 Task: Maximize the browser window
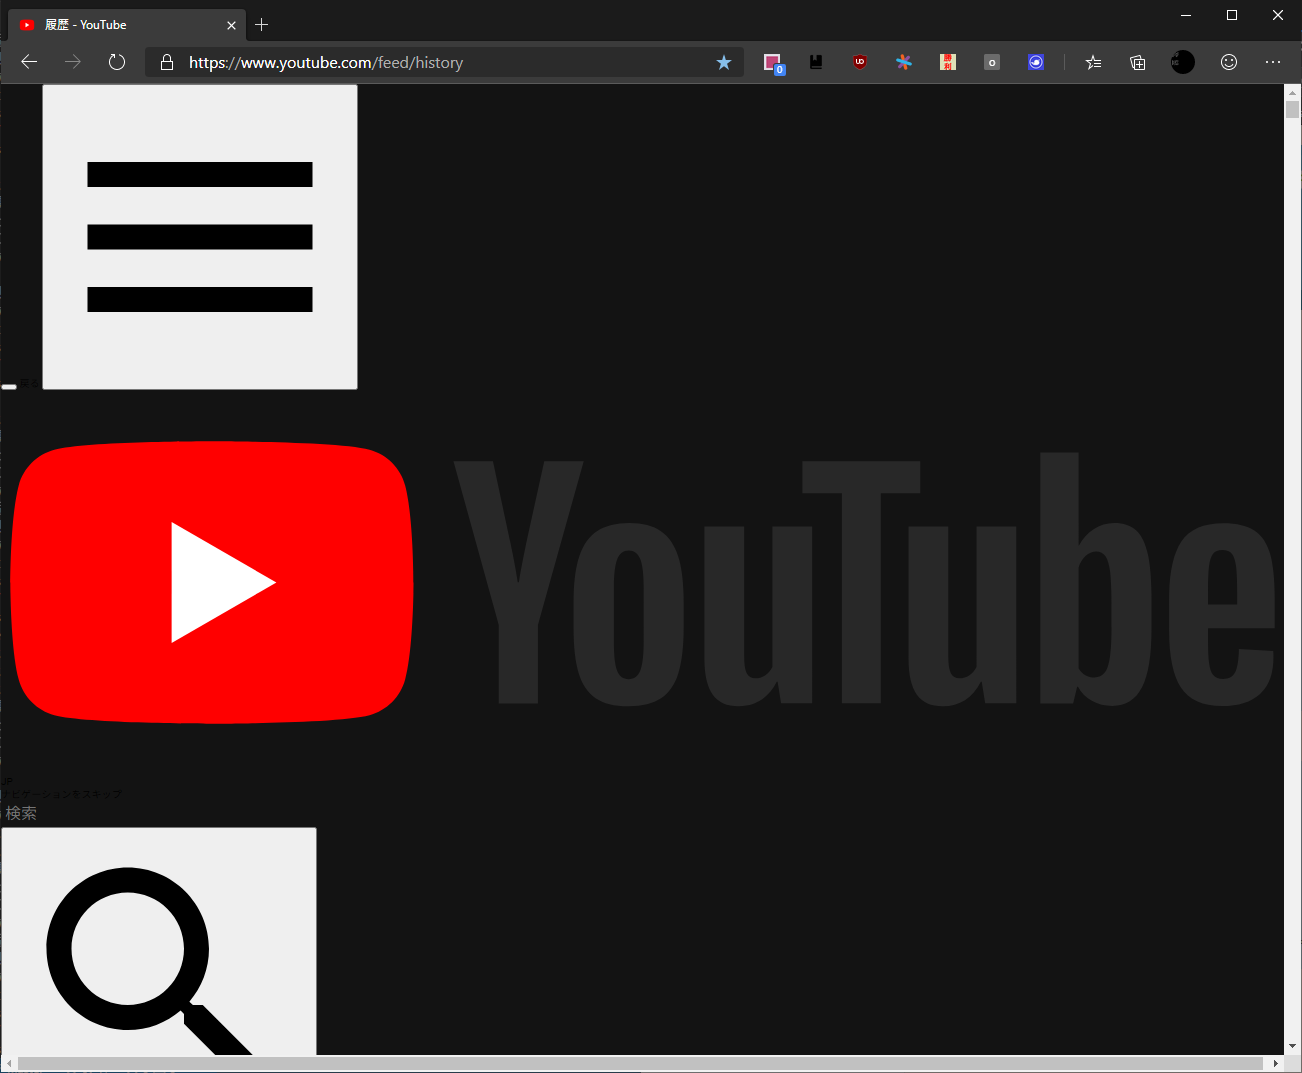[x=1232, y=15]
